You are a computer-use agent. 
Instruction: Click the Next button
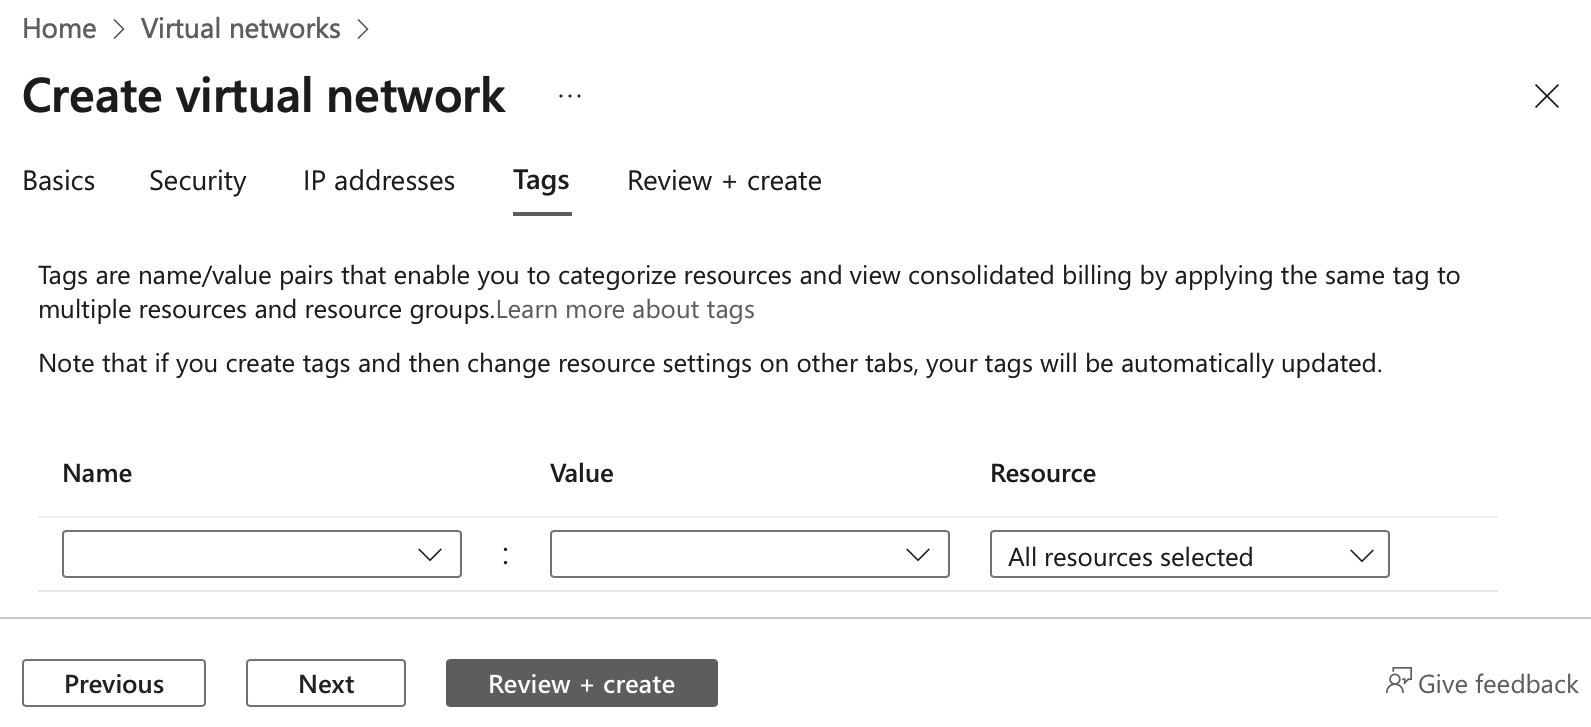[x=326, y=683]
